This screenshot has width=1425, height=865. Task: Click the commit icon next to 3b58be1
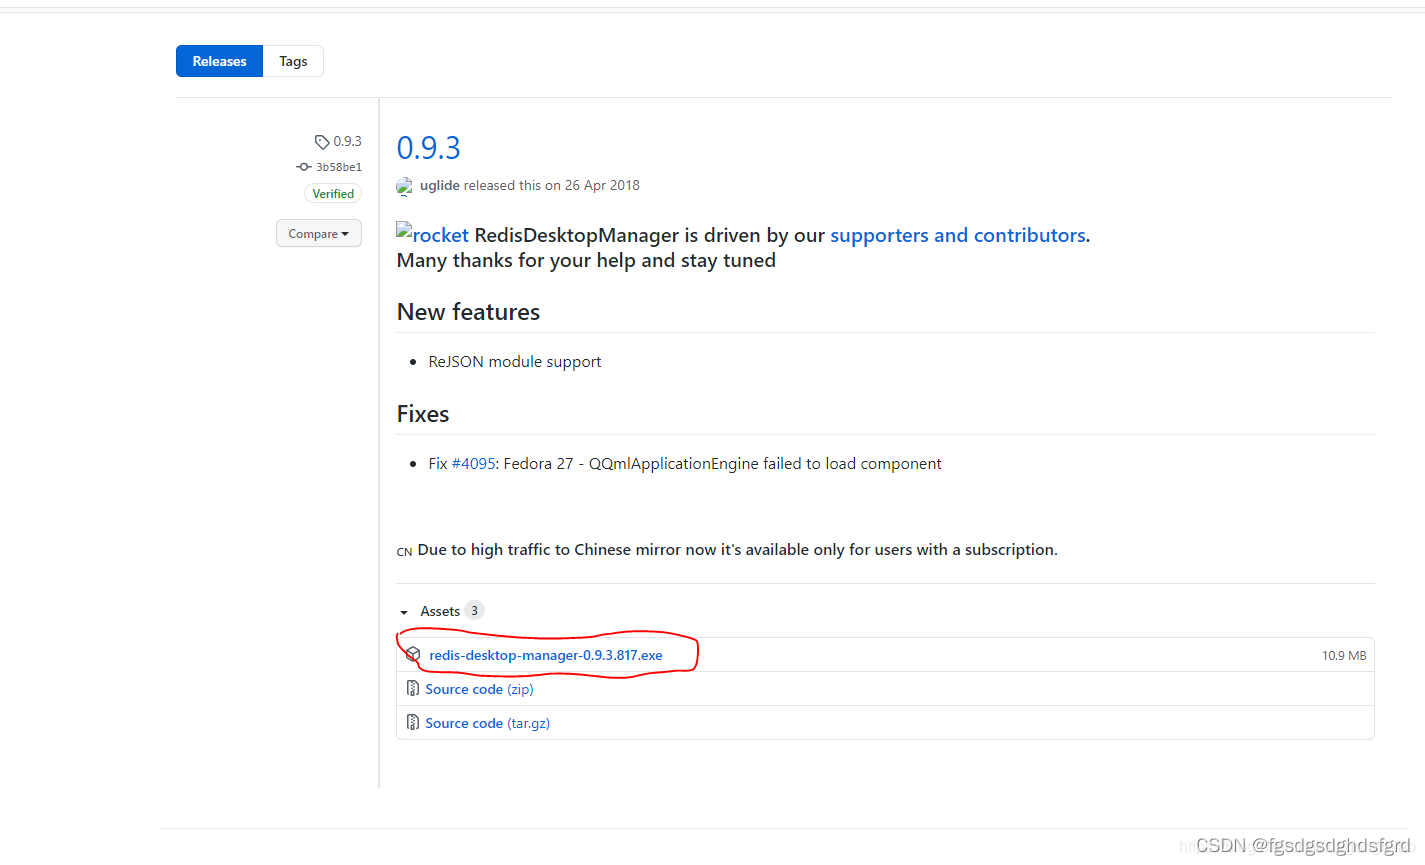point(304,167)
